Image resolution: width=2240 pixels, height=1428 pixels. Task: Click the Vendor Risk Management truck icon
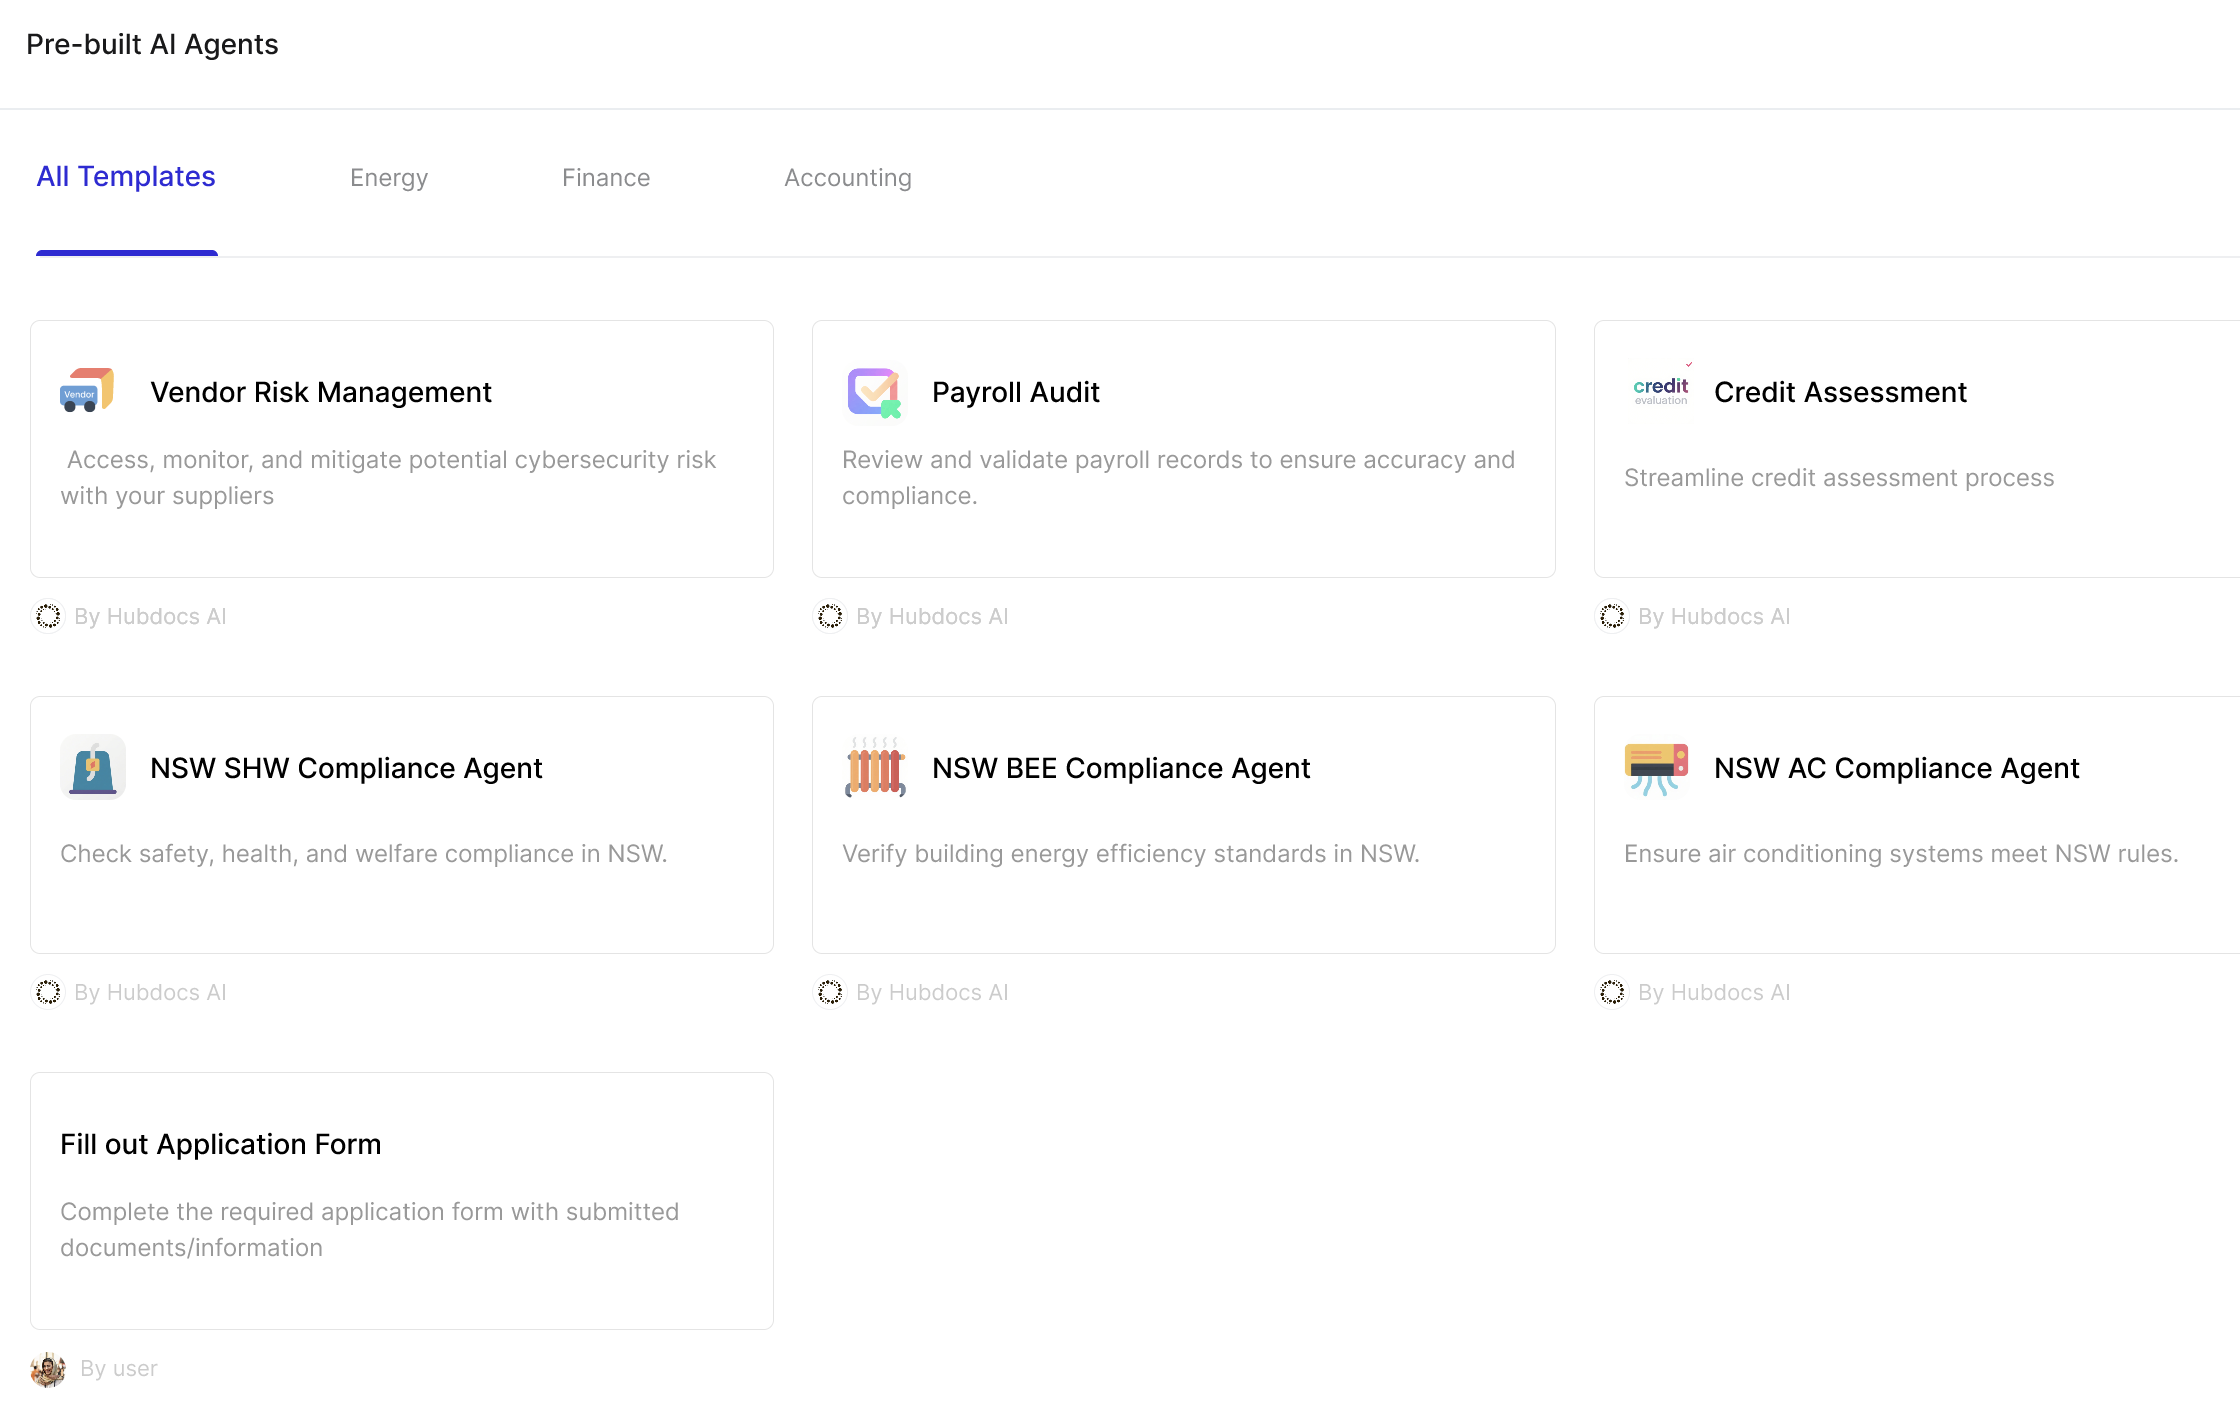pos(87,391)
